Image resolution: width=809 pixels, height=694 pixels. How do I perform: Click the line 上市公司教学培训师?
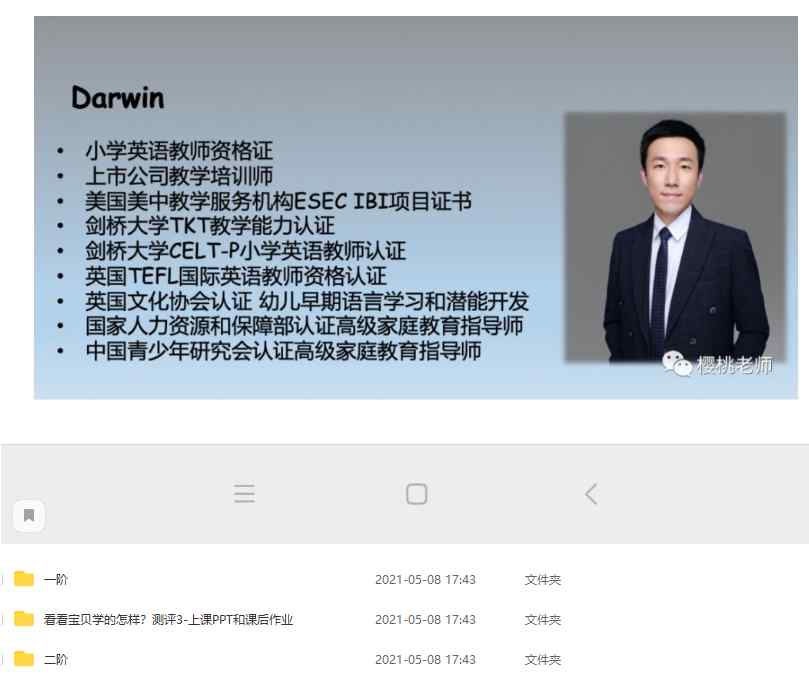point(179,176)
